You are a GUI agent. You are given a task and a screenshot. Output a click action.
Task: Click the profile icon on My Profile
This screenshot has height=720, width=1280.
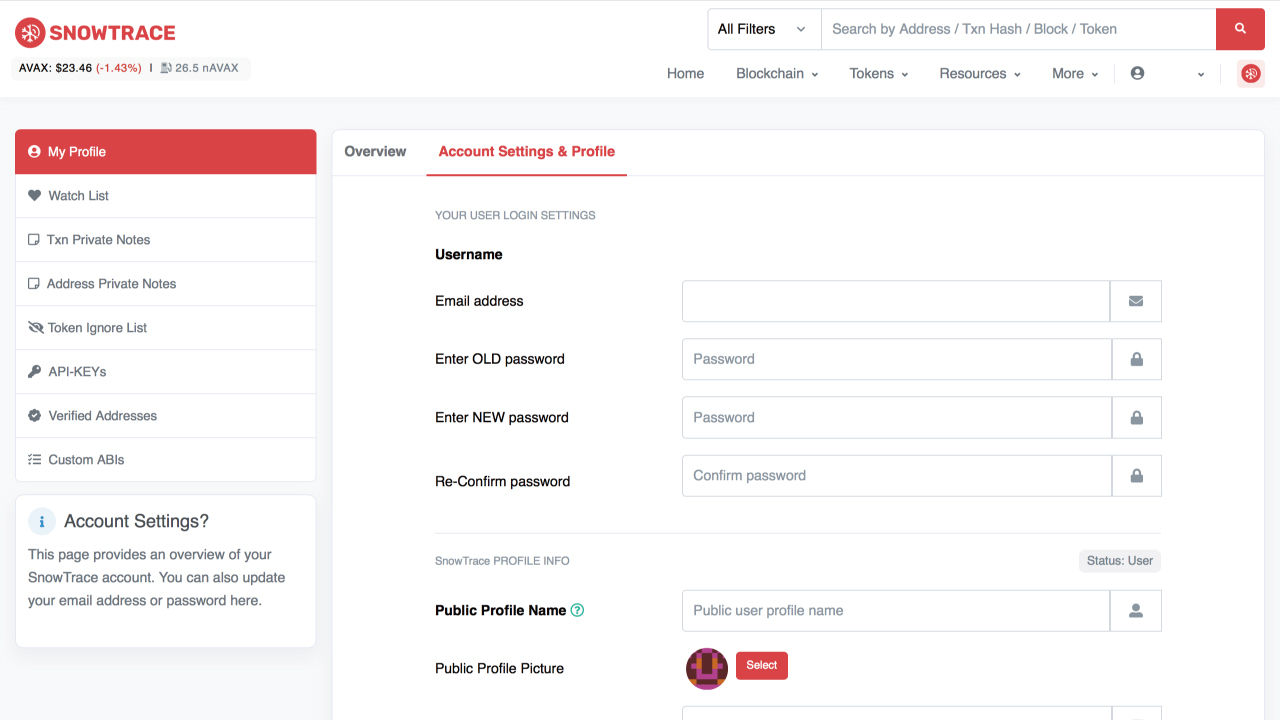tap(35, 152)
